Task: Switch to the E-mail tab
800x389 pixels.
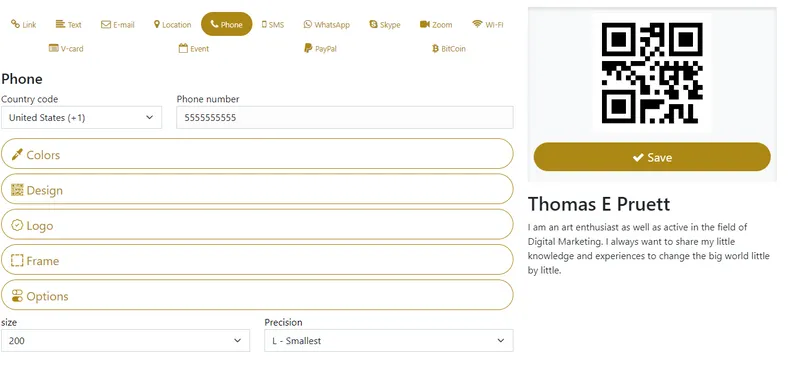Action: (118, 25)
